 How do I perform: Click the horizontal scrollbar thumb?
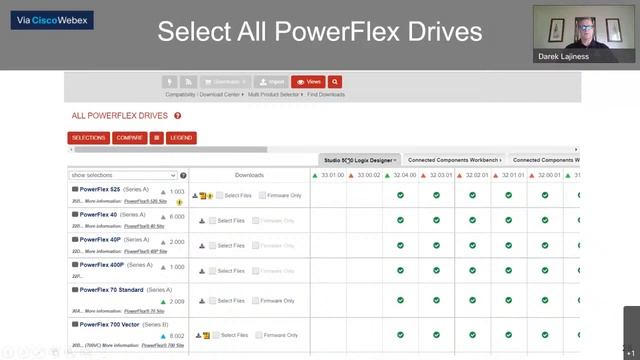pos(171,150)
